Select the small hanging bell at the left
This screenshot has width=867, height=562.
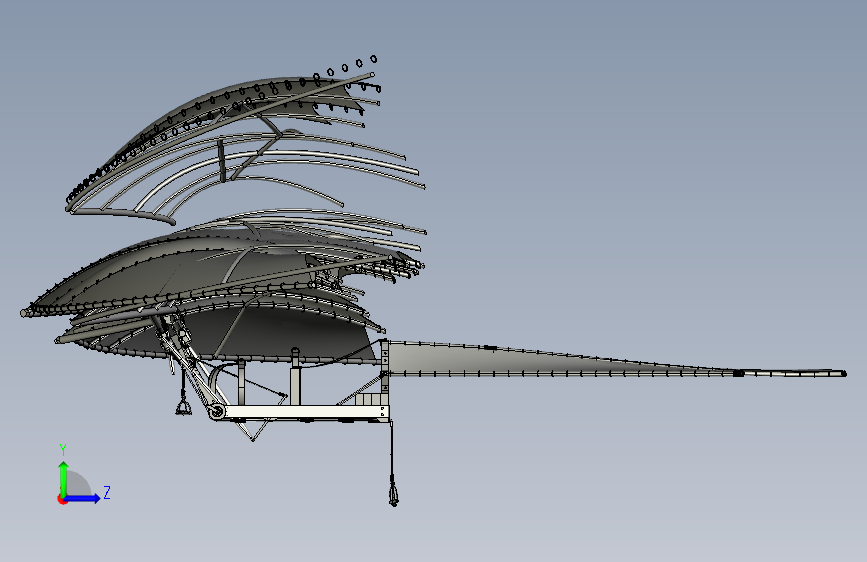point(183,408)
